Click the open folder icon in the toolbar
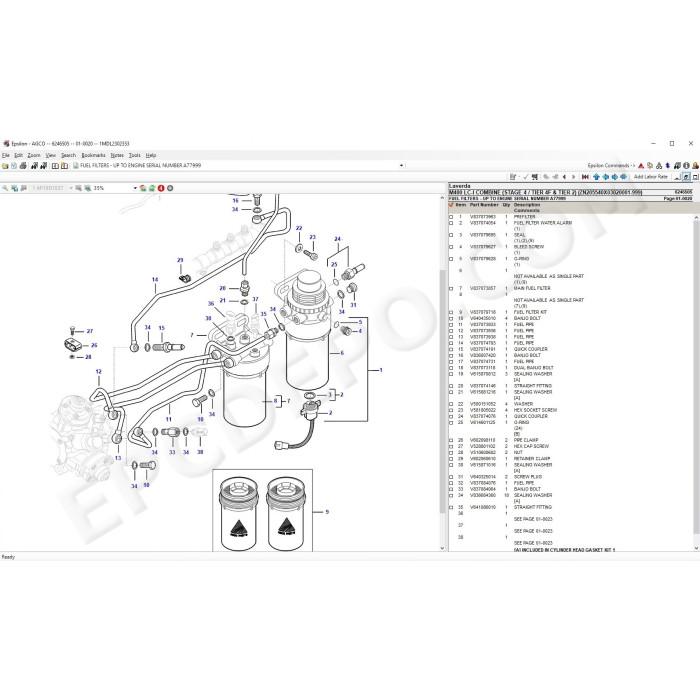700x700 pixels. click(5, 166)
